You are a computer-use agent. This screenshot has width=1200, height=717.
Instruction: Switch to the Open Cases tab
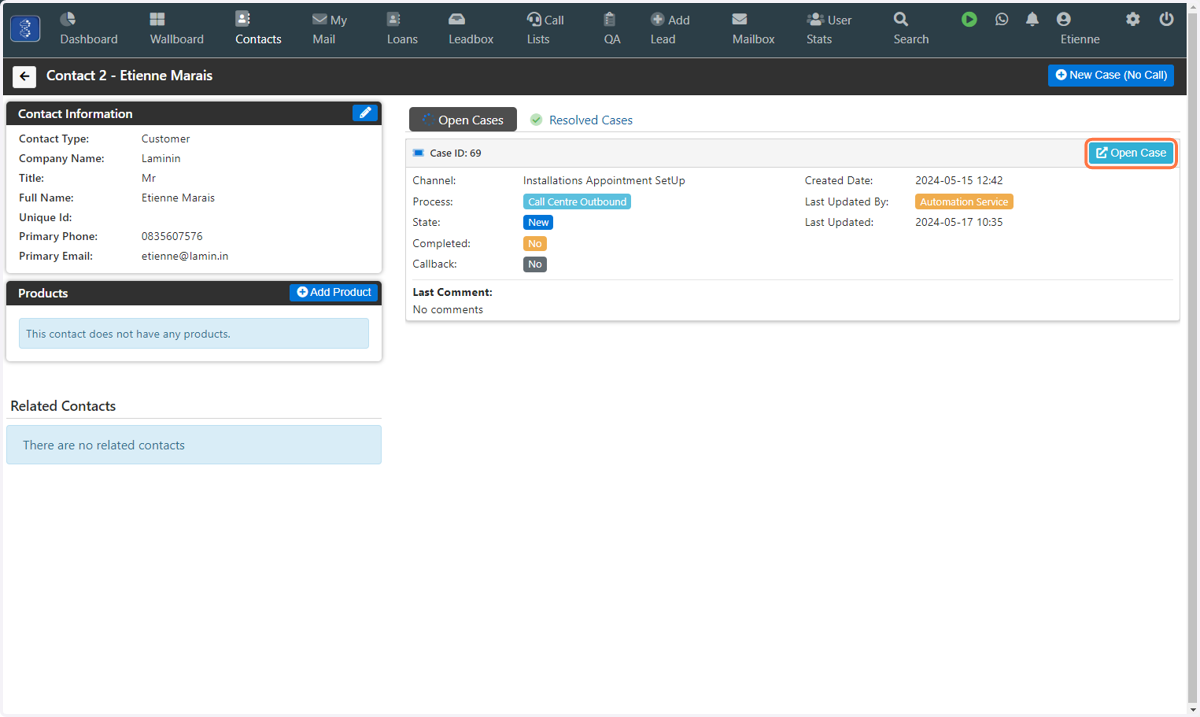click(x=463, y=120)
